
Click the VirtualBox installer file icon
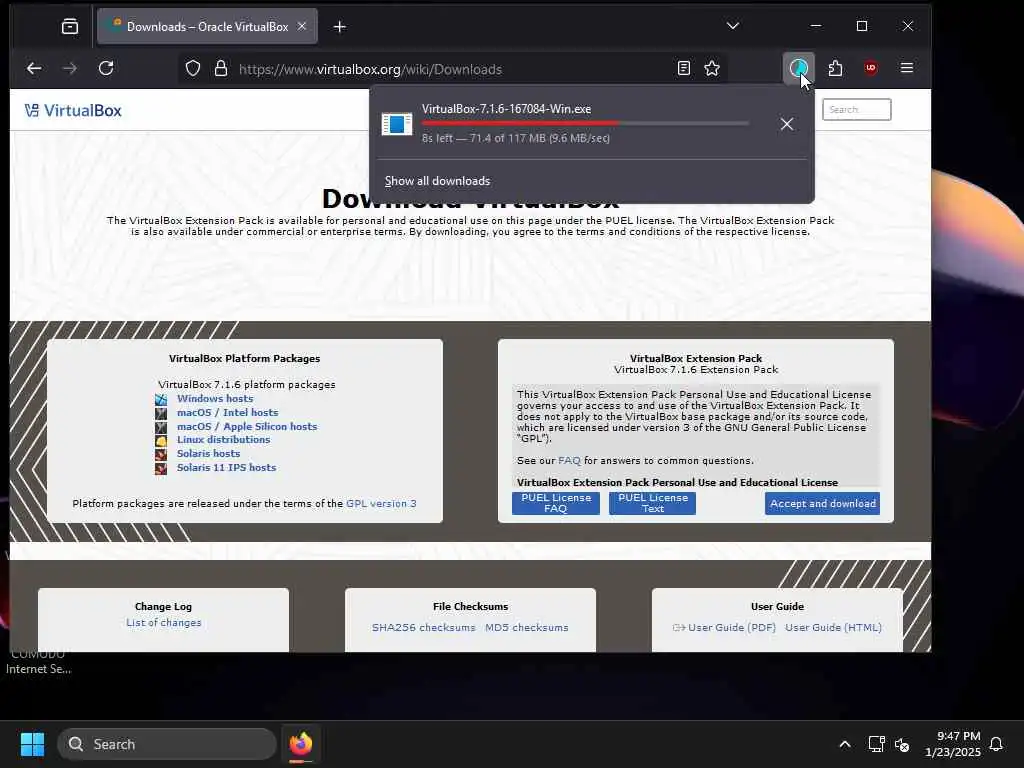coord(397,123)
